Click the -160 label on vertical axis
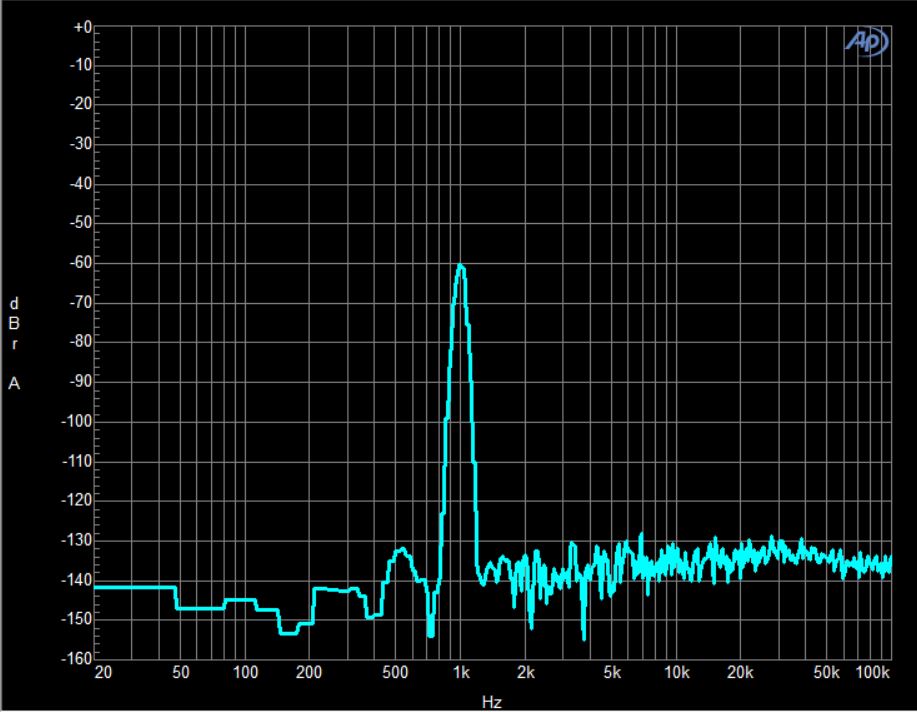Screen dimensions: 917x712 tap(77, 658)
